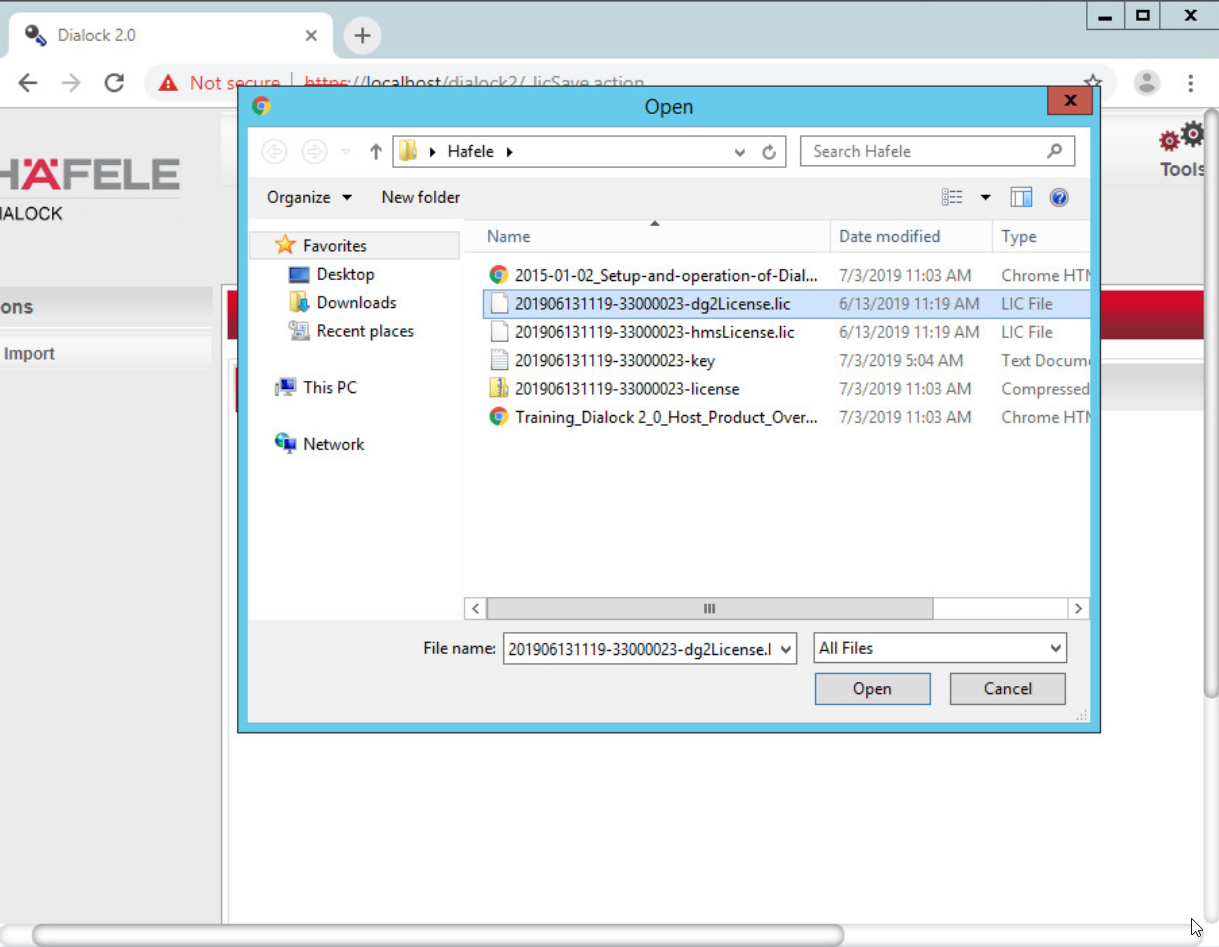Viewport: 1219px width, 947px height.
Task: Expand the root breadcrumb arrow before Hafele
Action: (433, 152)
